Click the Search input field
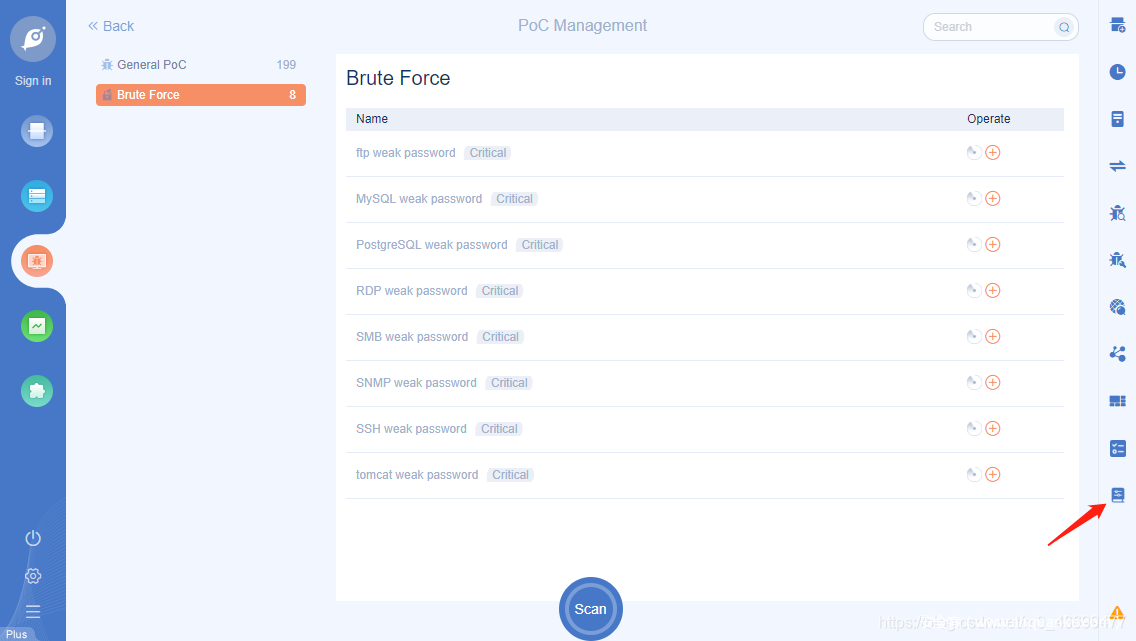This screenshot has height=641, width=1136. point(990,27)
